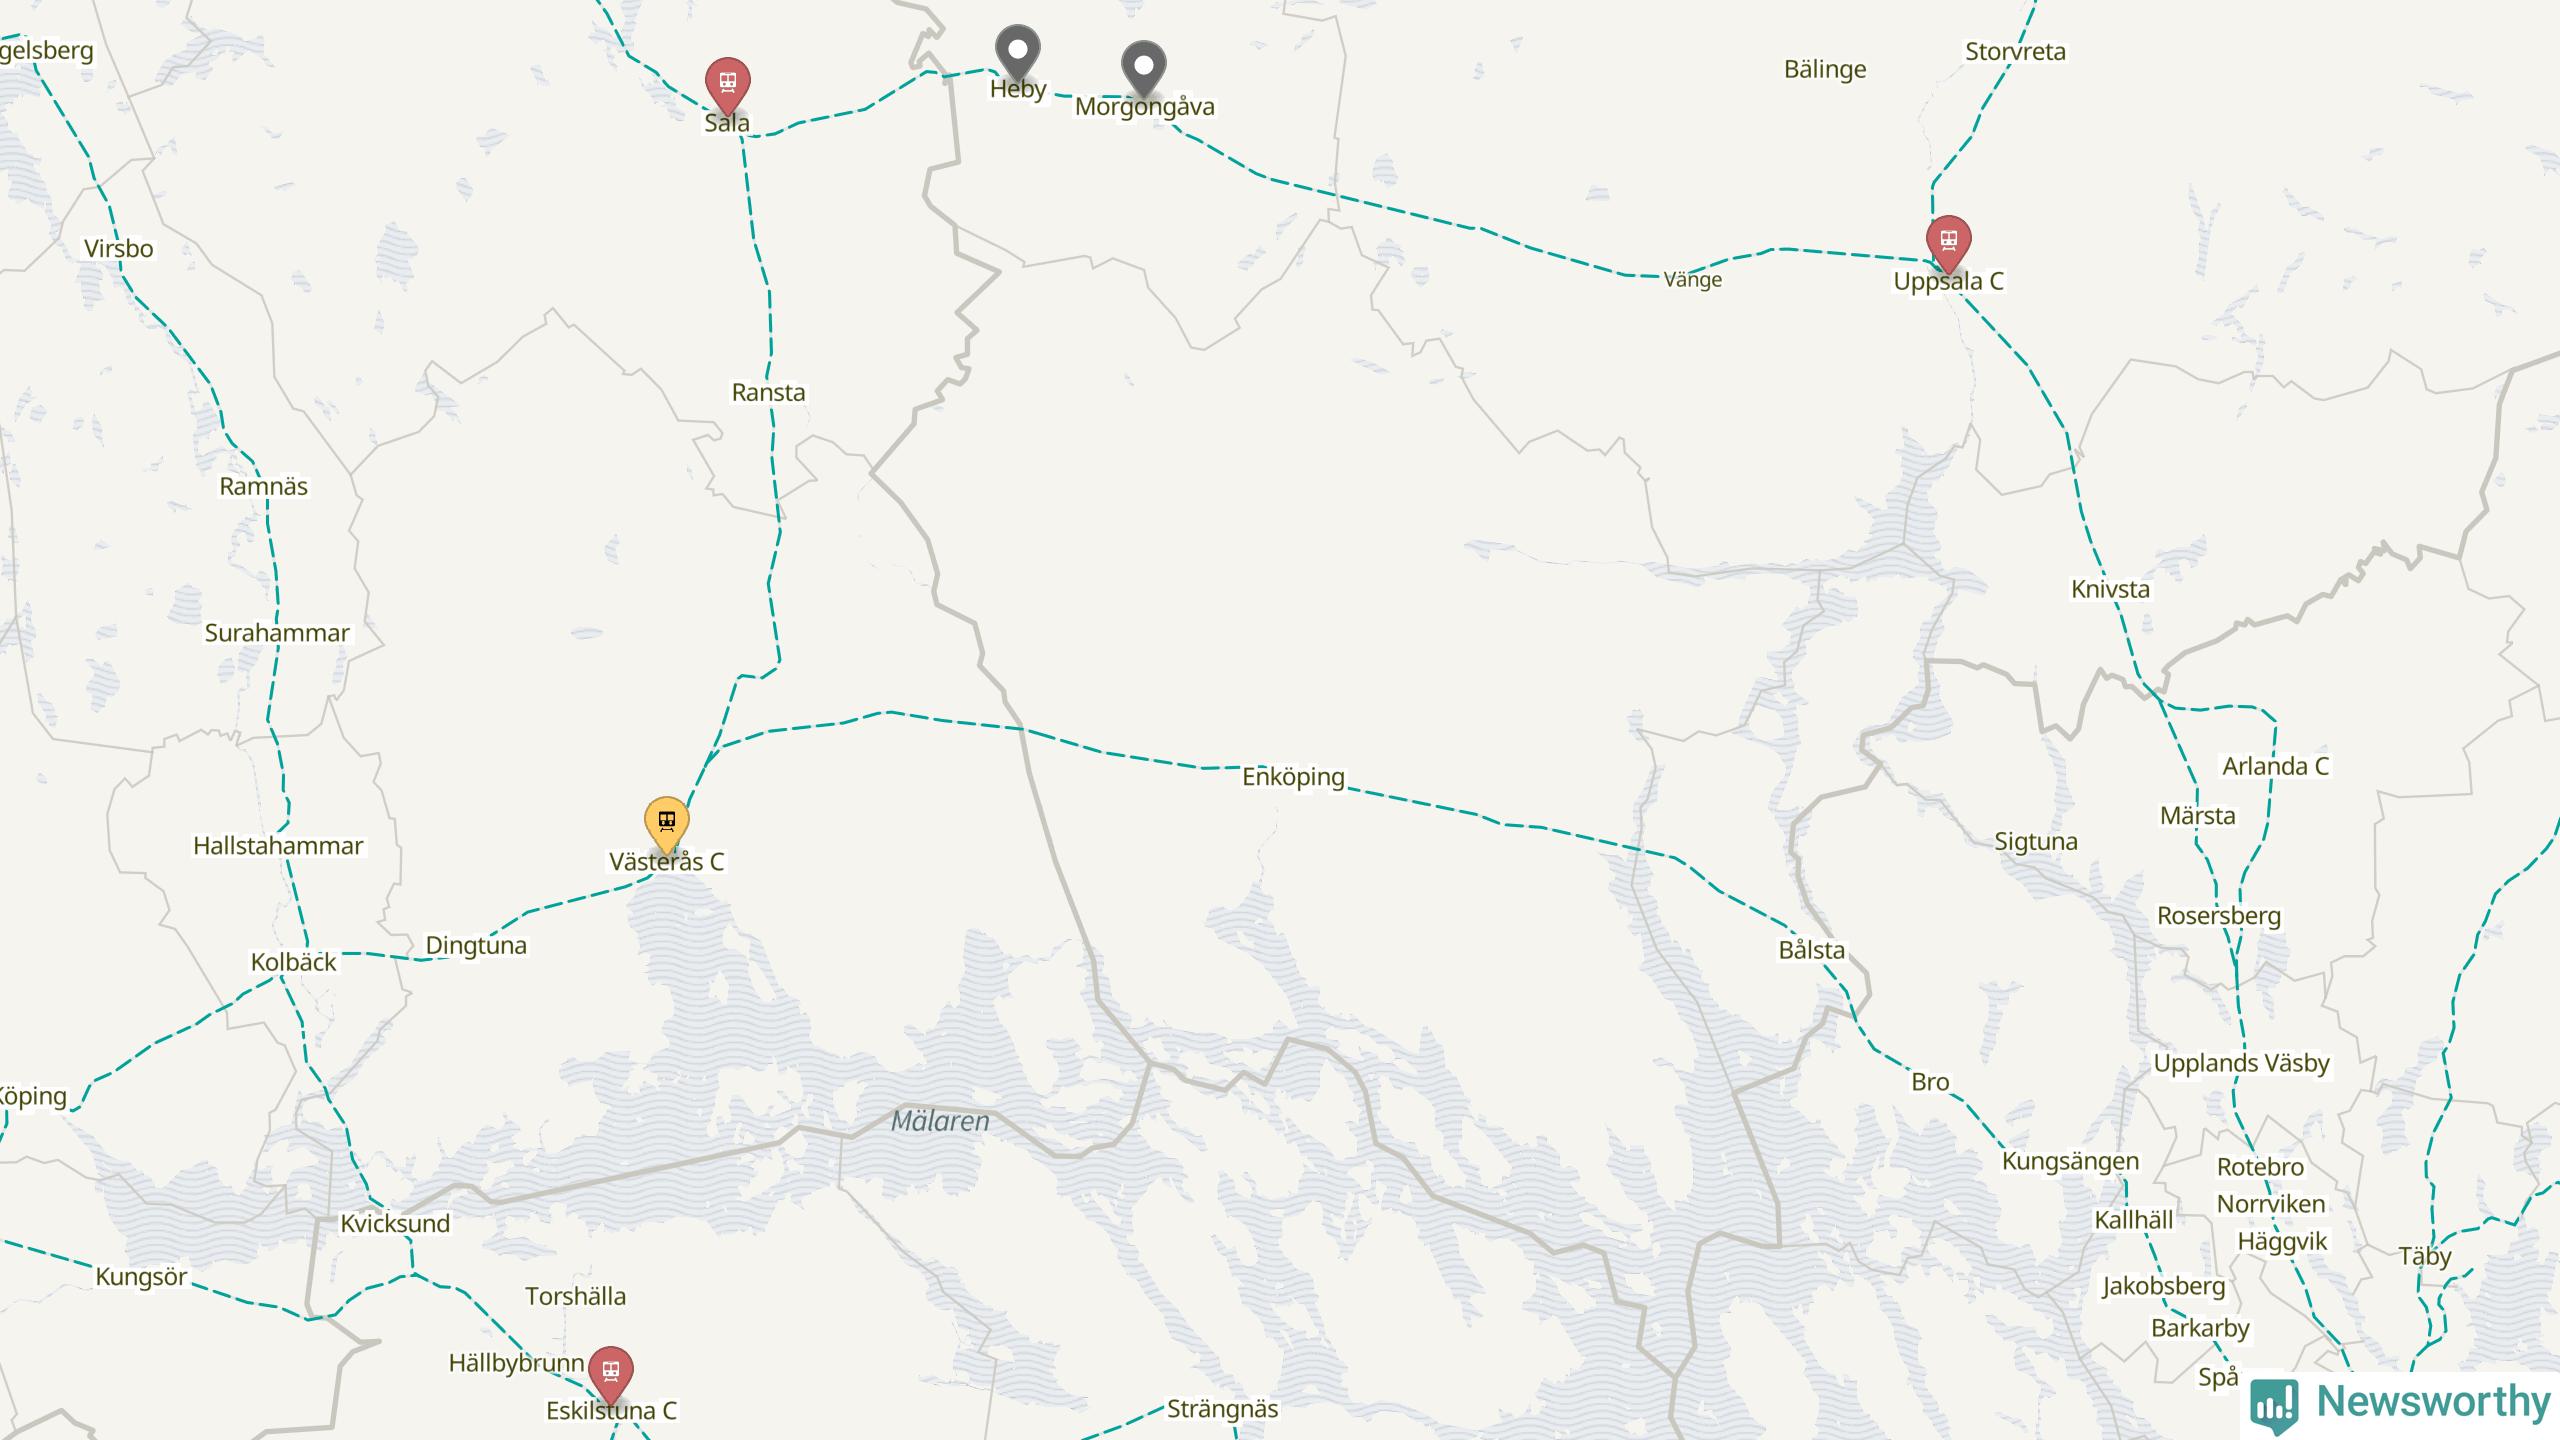This screenshot has height=1440, width=2560.
Task: Select the red train marker at Eskilstuna C
Action: point(610,1373)
